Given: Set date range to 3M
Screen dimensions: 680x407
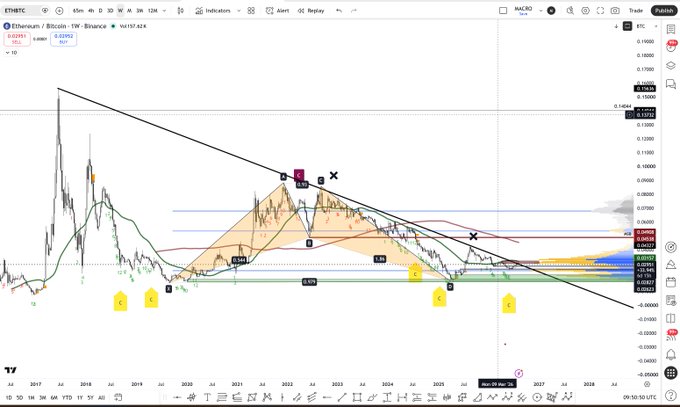Looking at the screenshot, I should (x=42, y=397).
